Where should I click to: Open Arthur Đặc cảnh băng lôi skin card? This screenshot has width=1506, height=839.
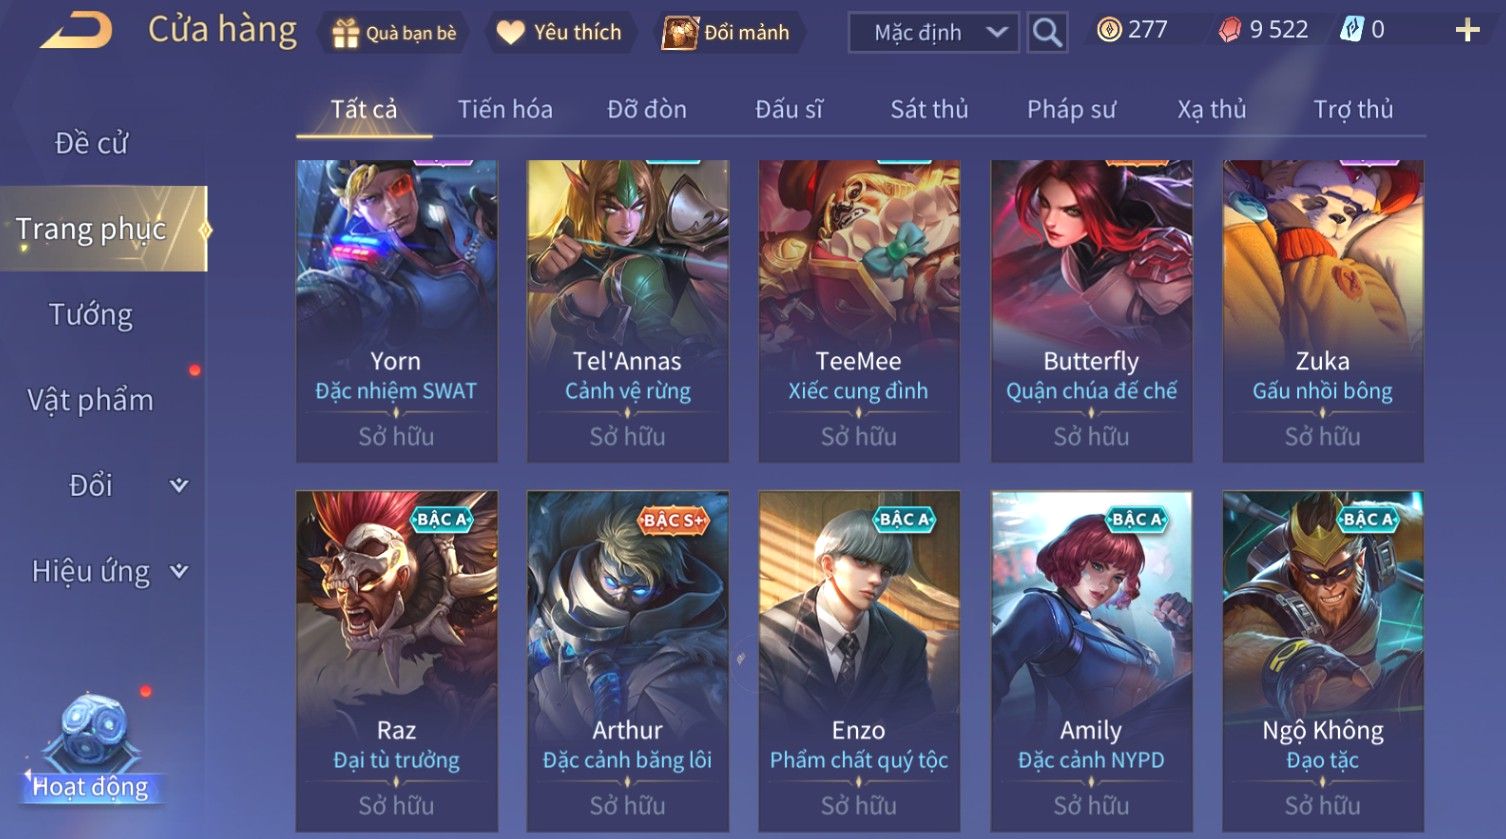click(628, 661)
